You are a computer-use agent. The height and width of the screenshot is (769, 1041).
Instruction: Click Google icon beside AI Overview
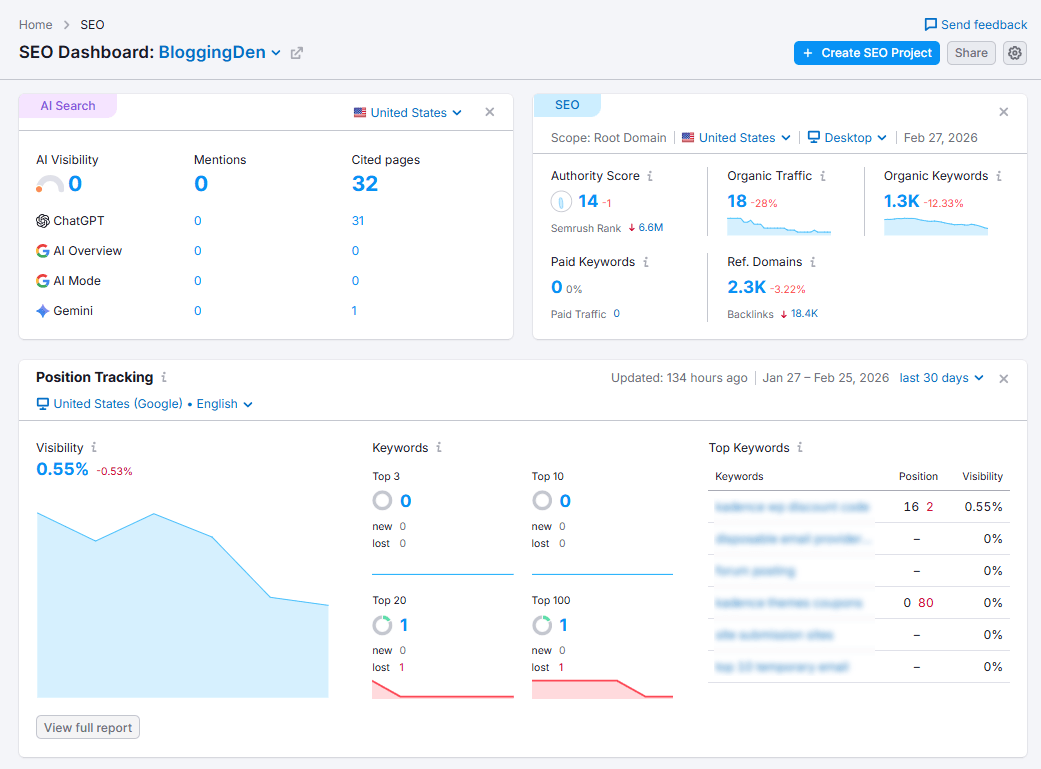(x=42, y=251)
